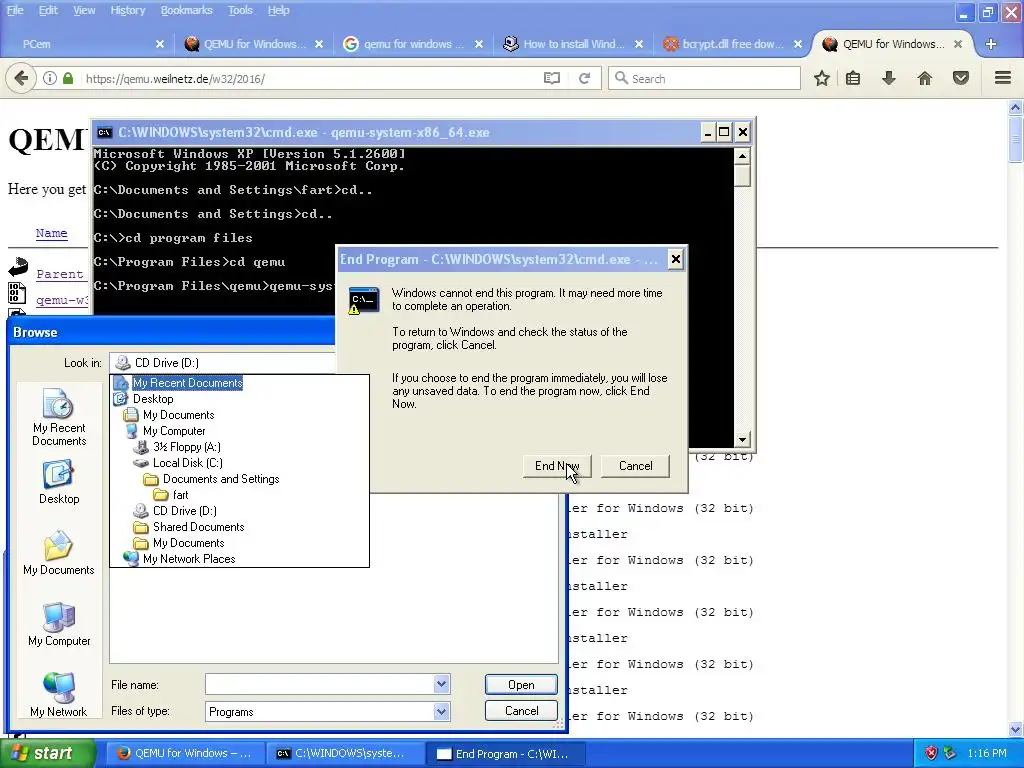The width and height of the screenshot is (1024, 768).
Task: Open Firefox hamburger menu
Action: pyautogui.click(x=1003, y=78)
